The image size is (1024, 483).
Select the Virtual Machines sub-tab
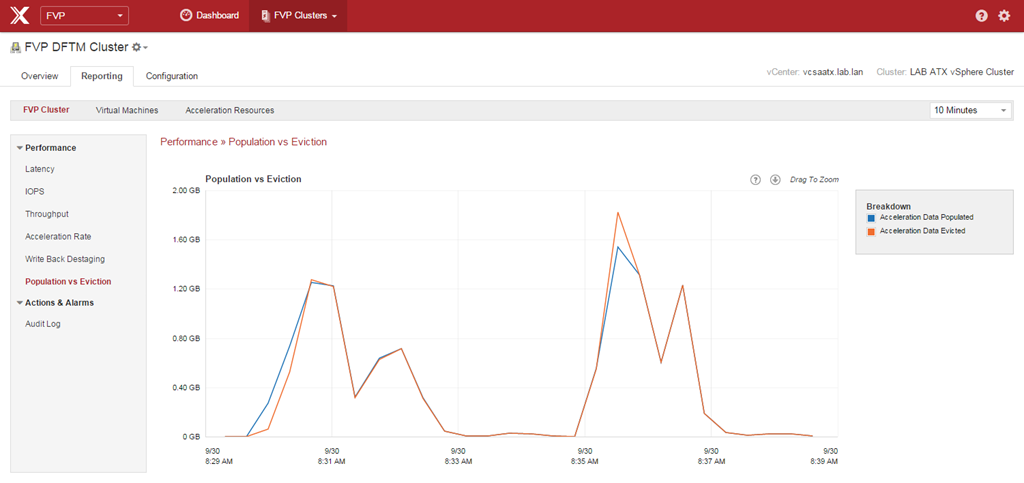coord(127,110)
